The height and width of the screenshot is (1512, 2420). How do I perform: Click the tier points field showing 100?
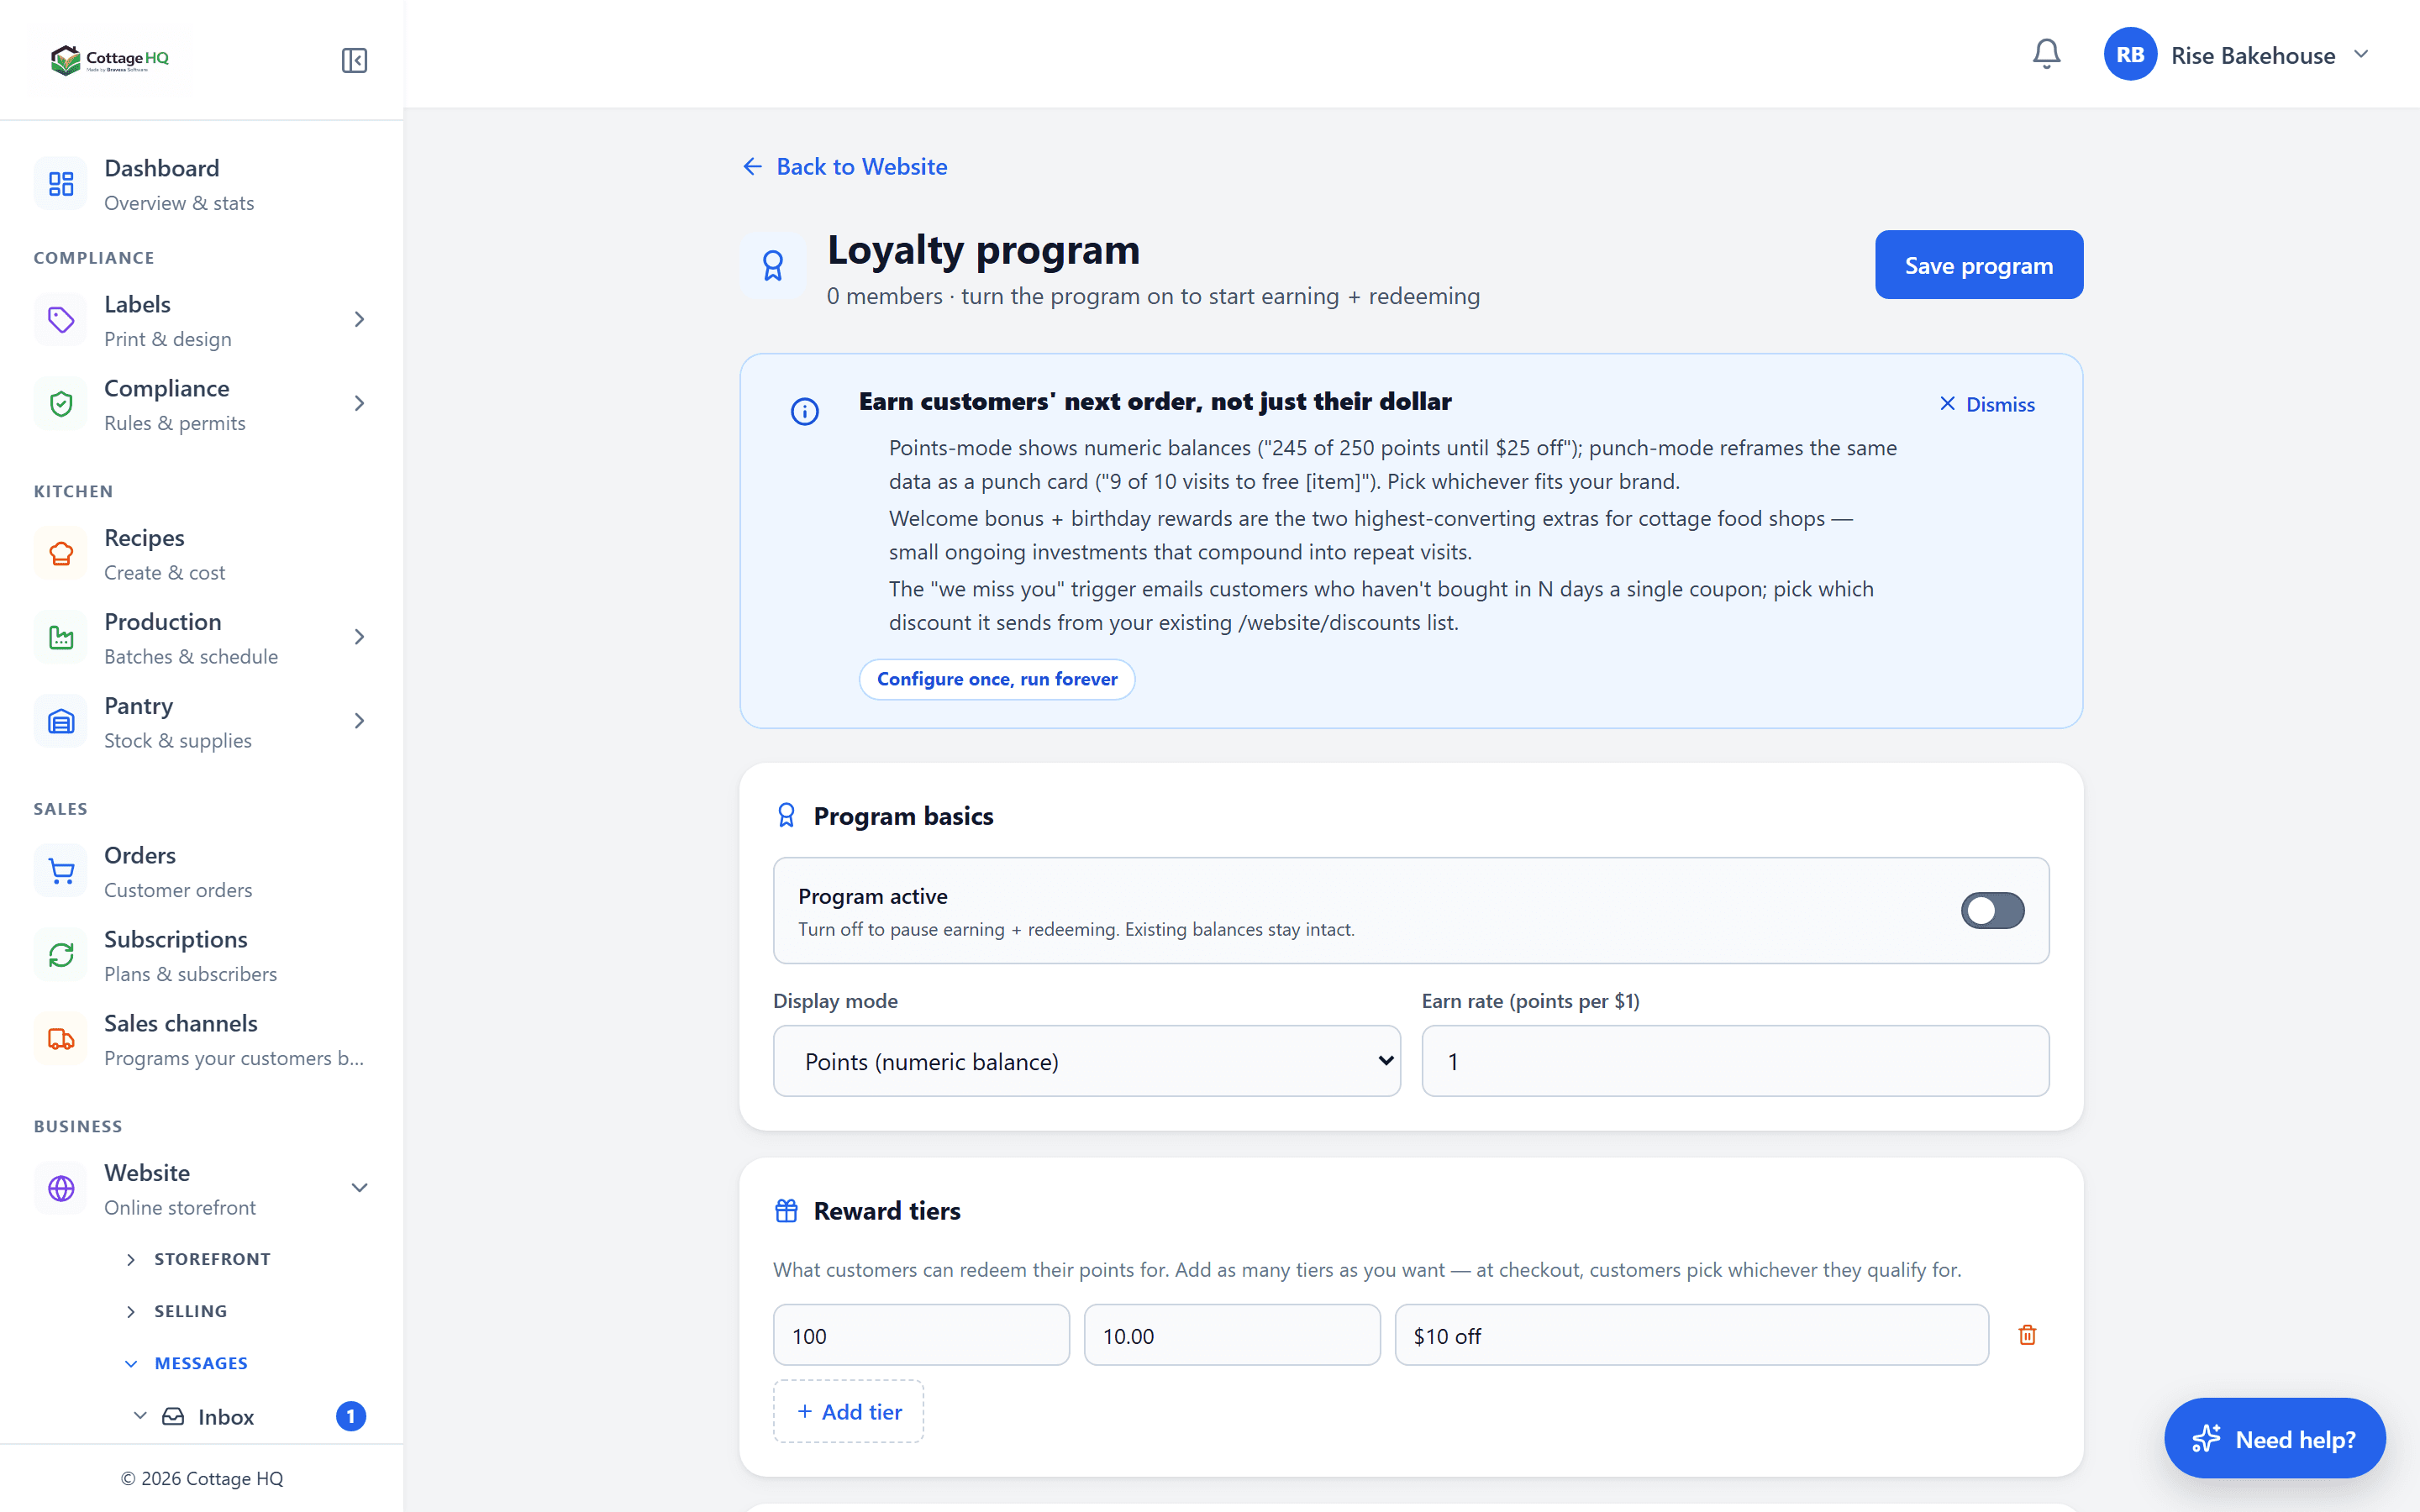(921, 1335)
